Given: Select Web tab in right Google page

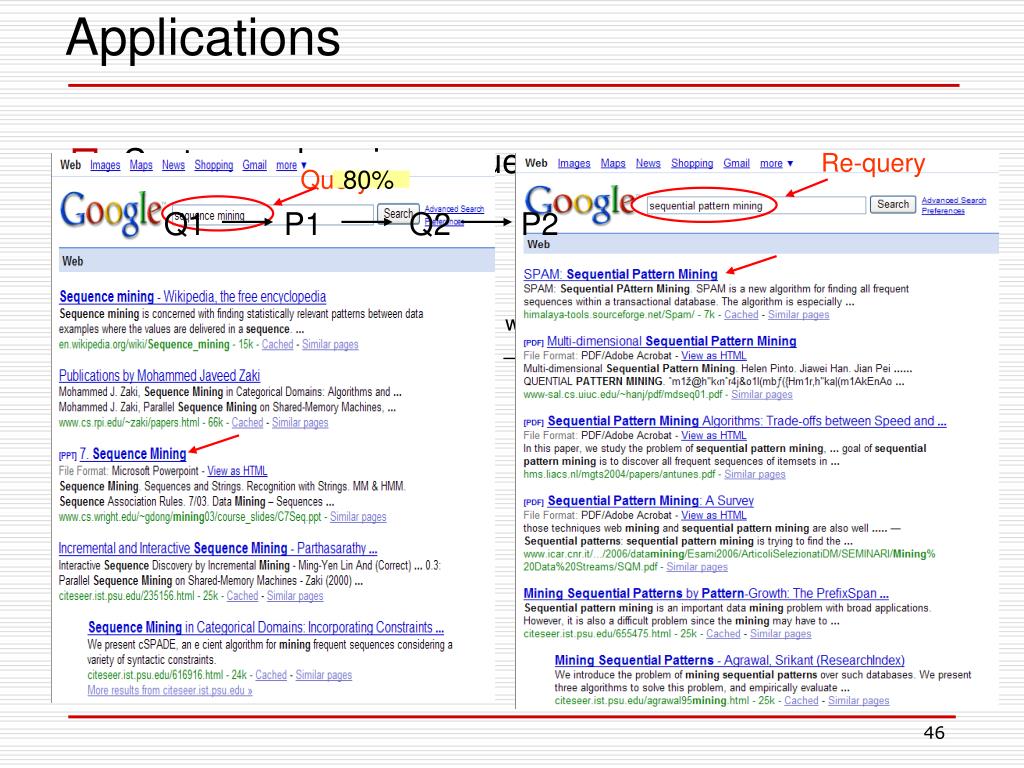Looking at the screenshot, I should pyautogui.click(x=536, y=163).
